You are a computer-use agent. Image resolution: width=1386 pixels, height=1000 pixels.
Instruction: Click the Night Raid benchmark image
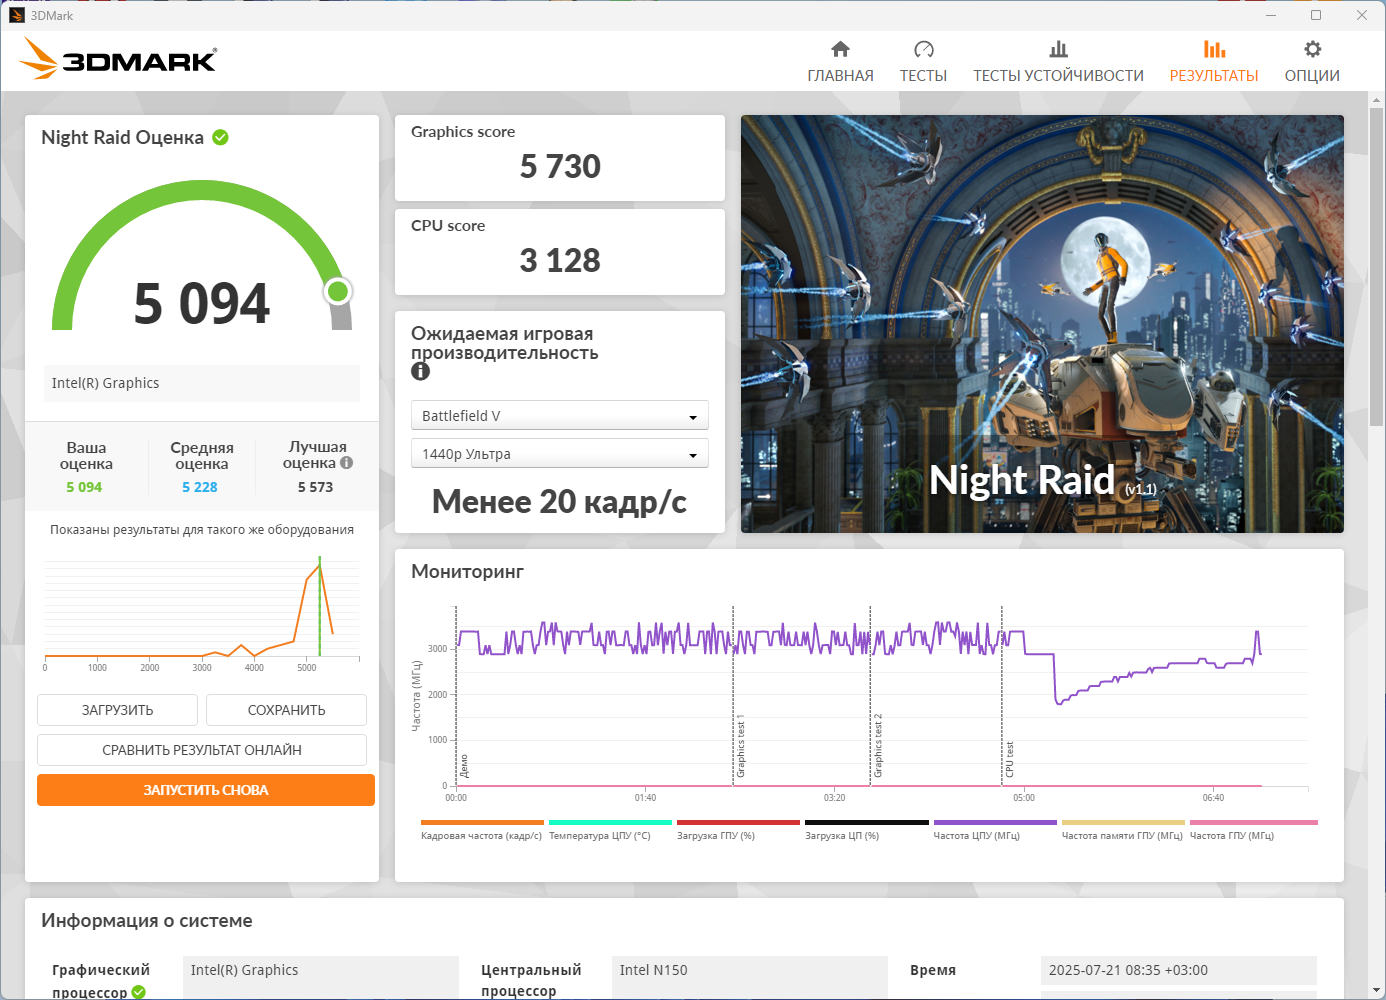(x=1042, y=324)
